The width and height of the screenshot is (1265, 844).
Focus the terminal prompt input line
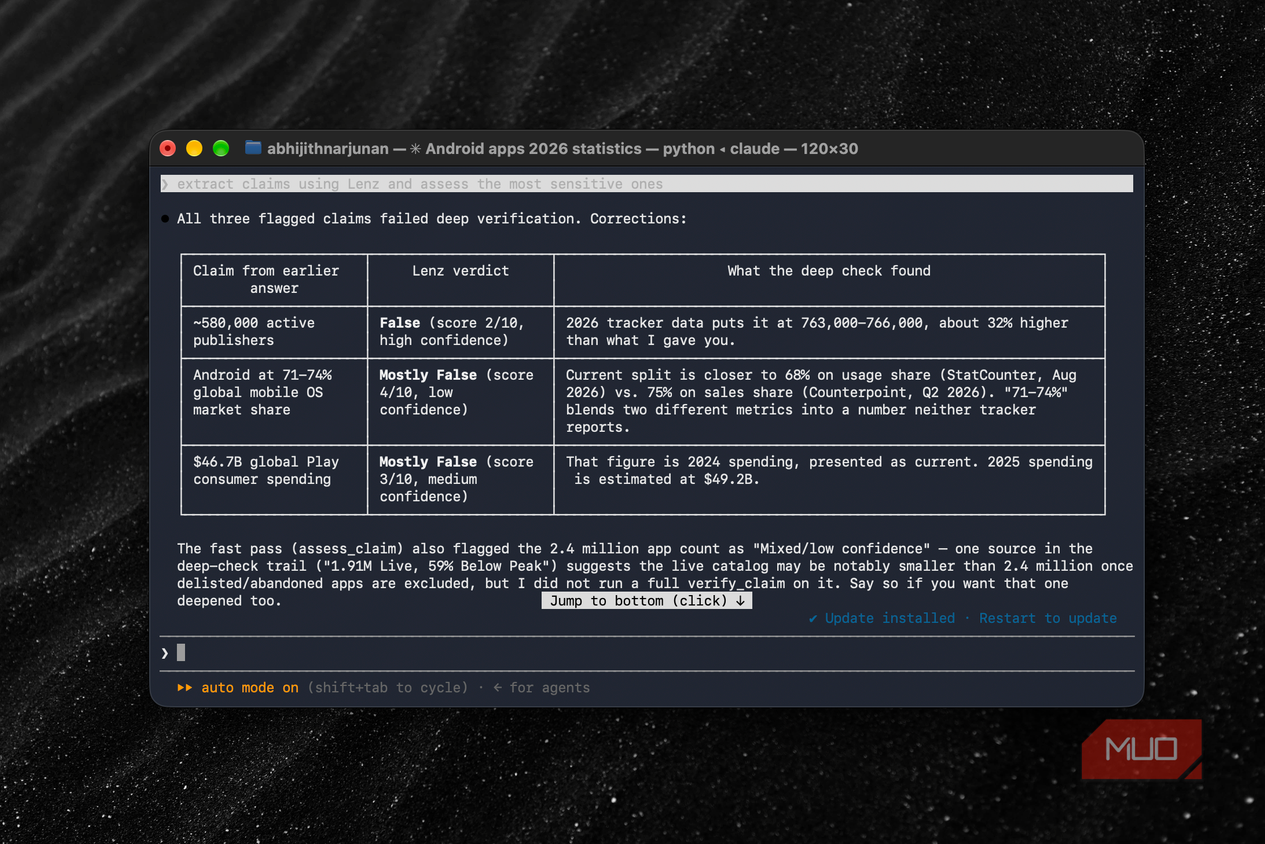tap(647, 653)
